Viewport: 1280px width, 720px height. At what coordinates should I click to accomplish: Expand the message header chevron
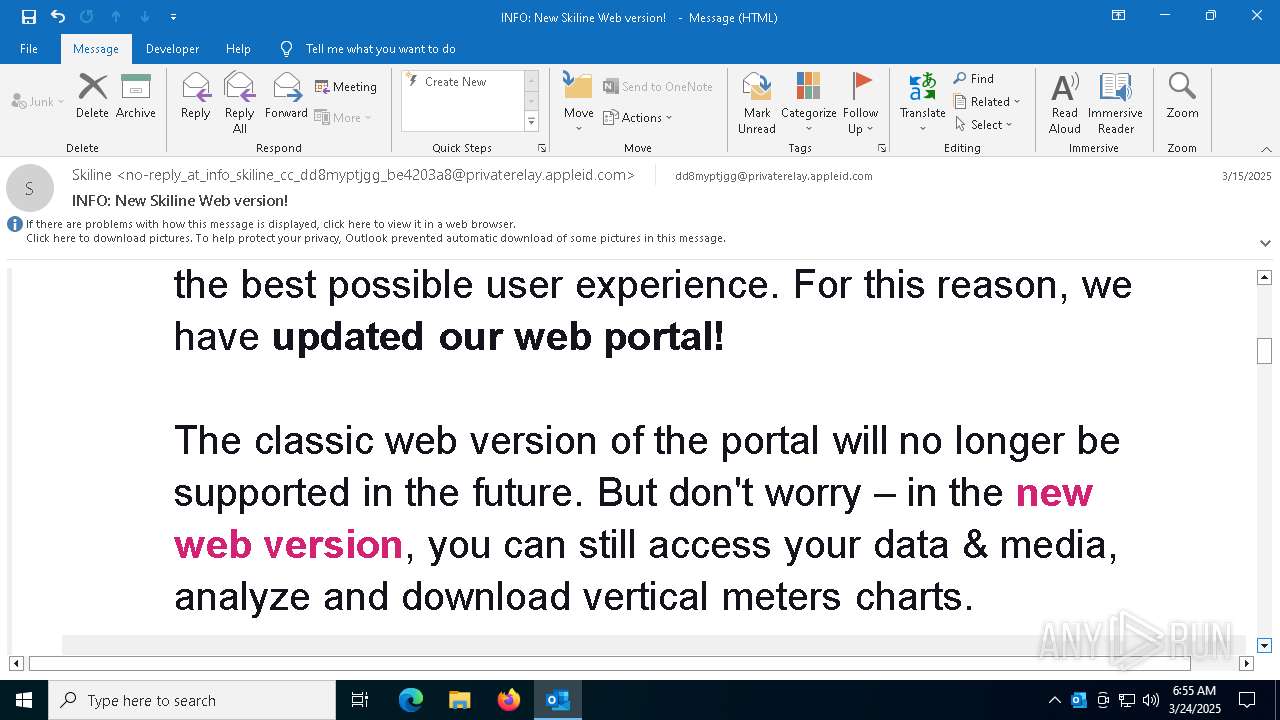pos(1265,243)
